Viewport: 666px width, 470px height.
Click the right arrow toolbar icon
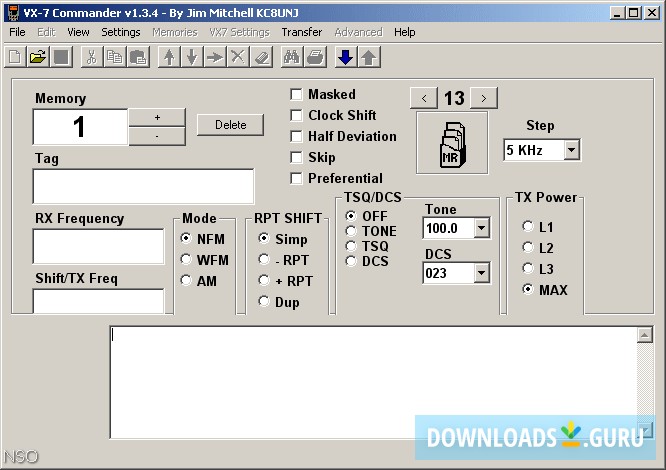point(215,57)
